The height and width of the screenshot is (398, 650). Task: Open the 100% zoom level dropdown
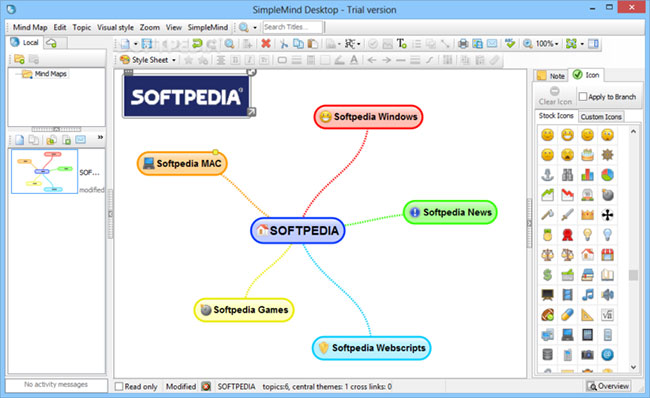point(557,44)
